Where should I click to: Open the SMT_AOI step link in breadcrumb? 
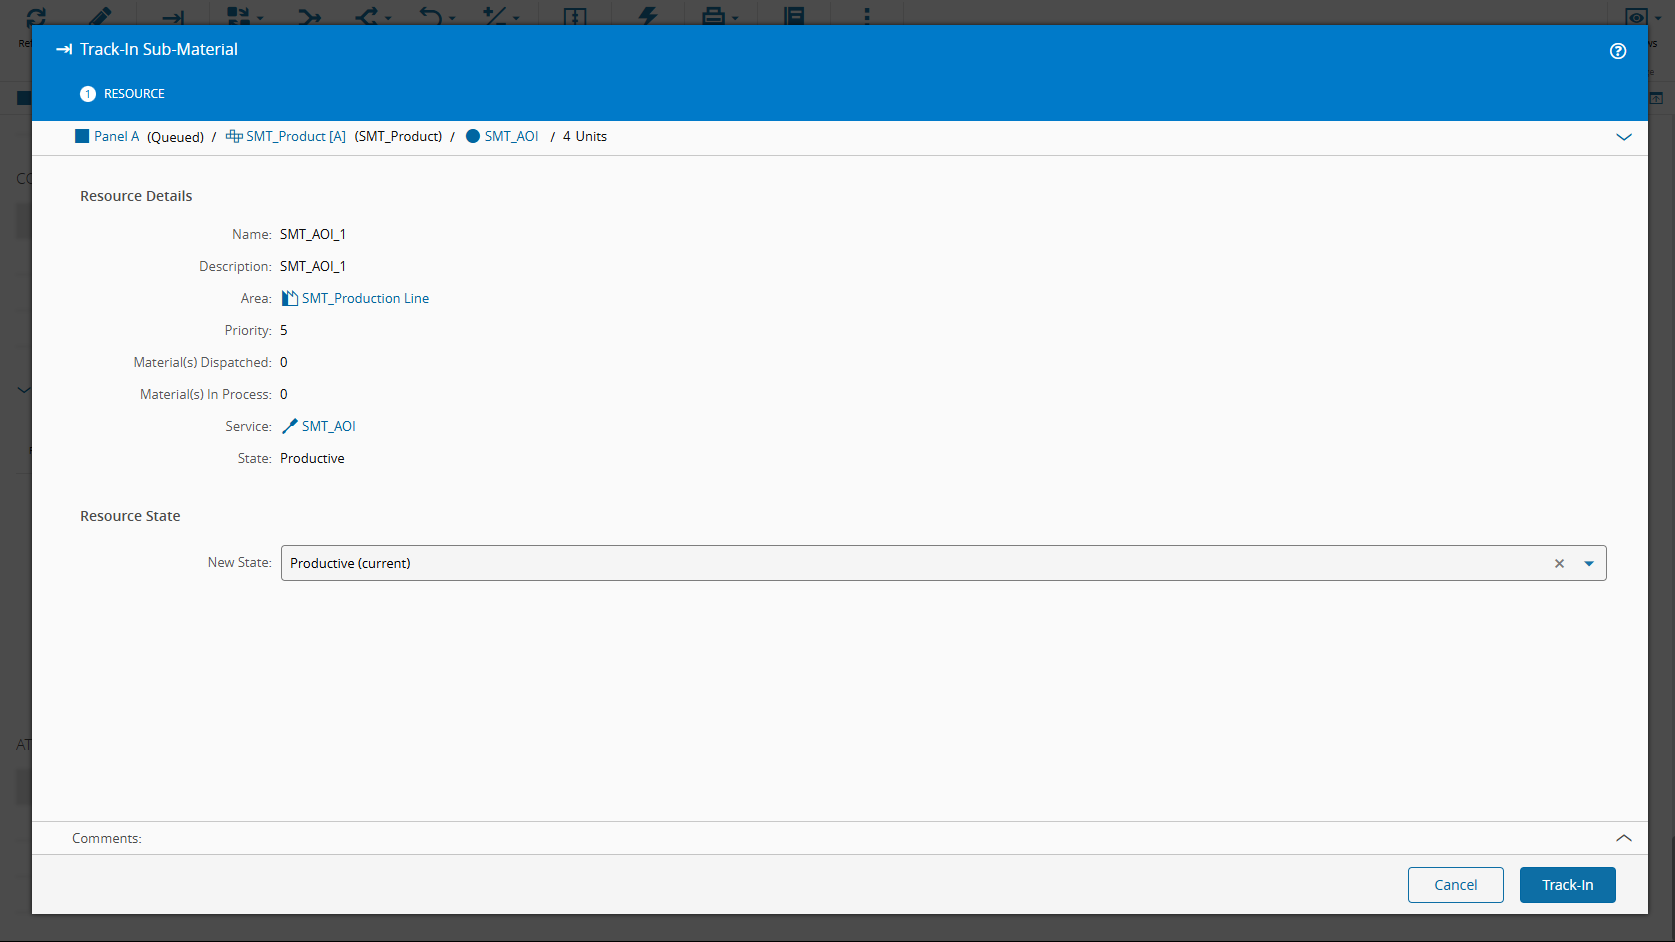(x=511, y=136)
